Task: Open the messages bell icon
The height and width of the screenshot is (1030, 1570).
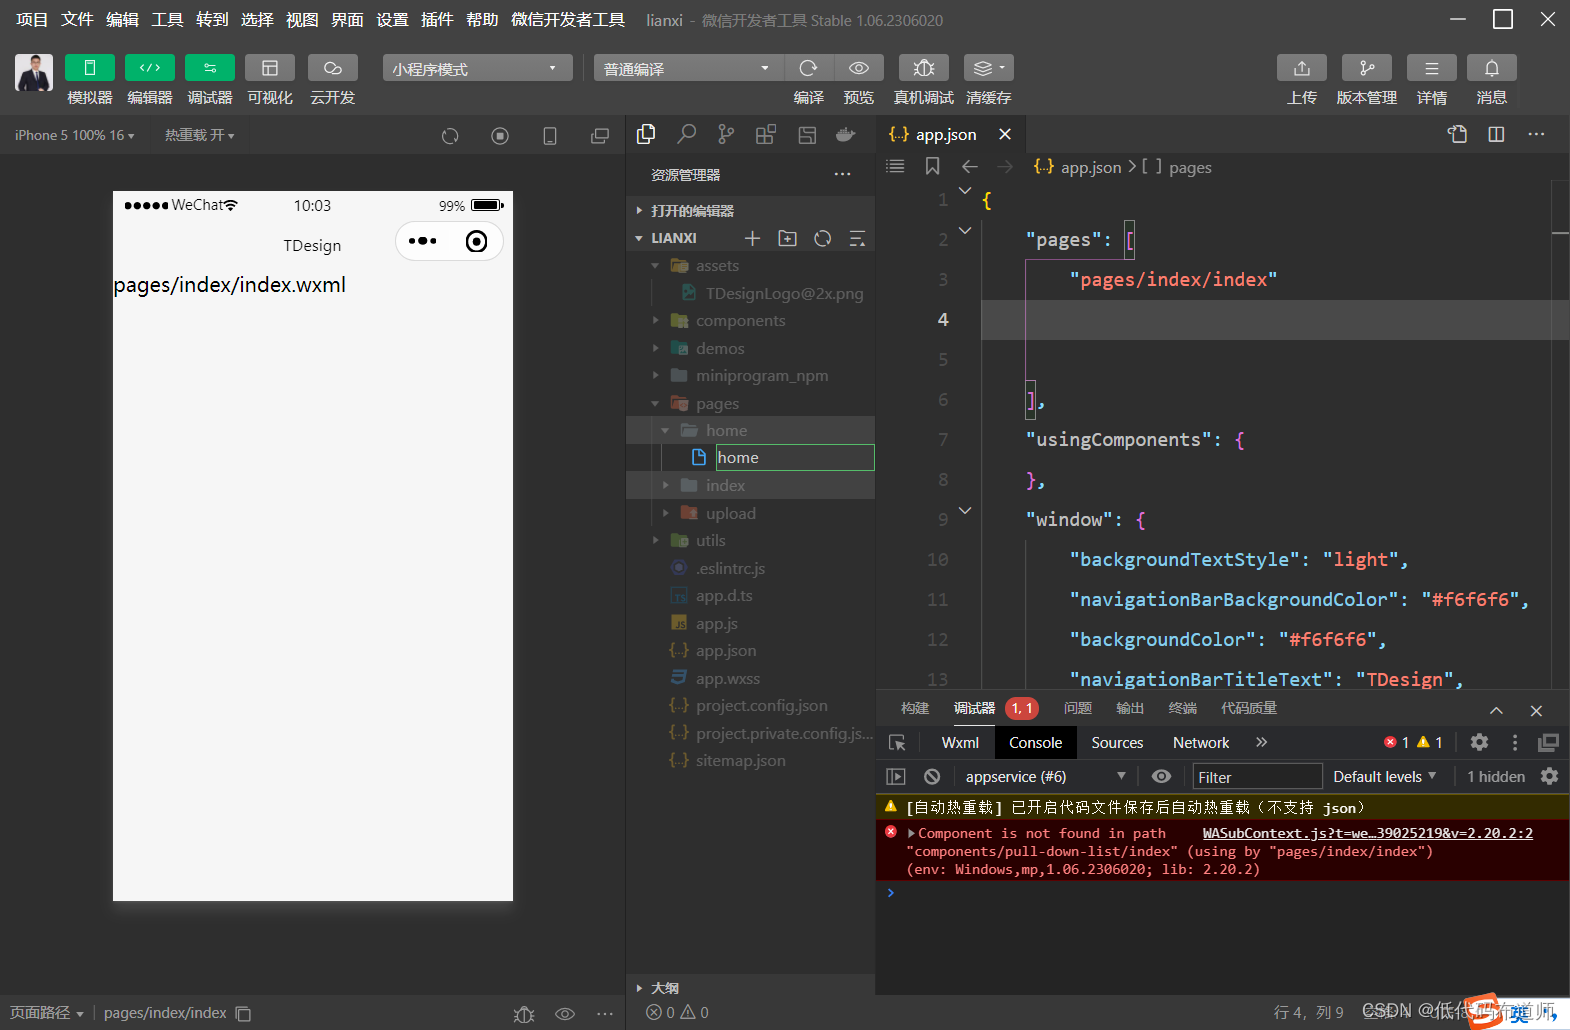Action: 1492,67
